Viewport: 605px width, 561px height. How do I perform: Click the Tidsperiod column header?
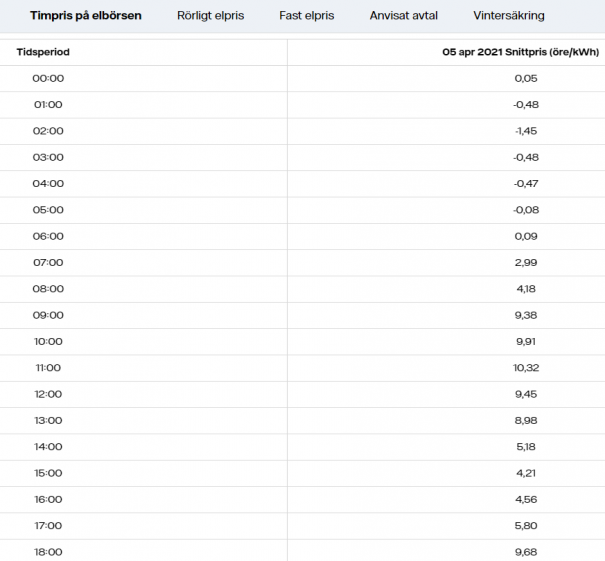coord(43,51)
